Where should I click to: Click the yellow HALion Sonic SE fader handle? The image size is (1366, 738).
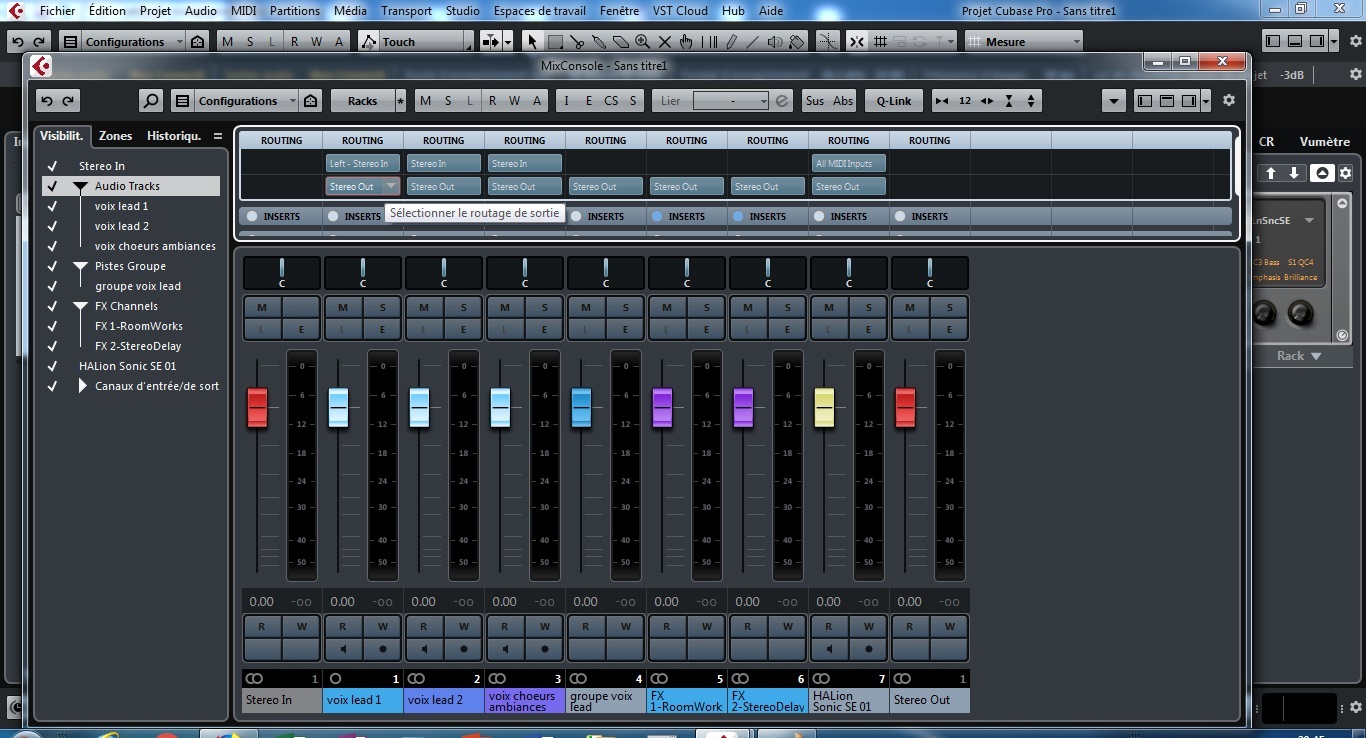tap(824, 407)
